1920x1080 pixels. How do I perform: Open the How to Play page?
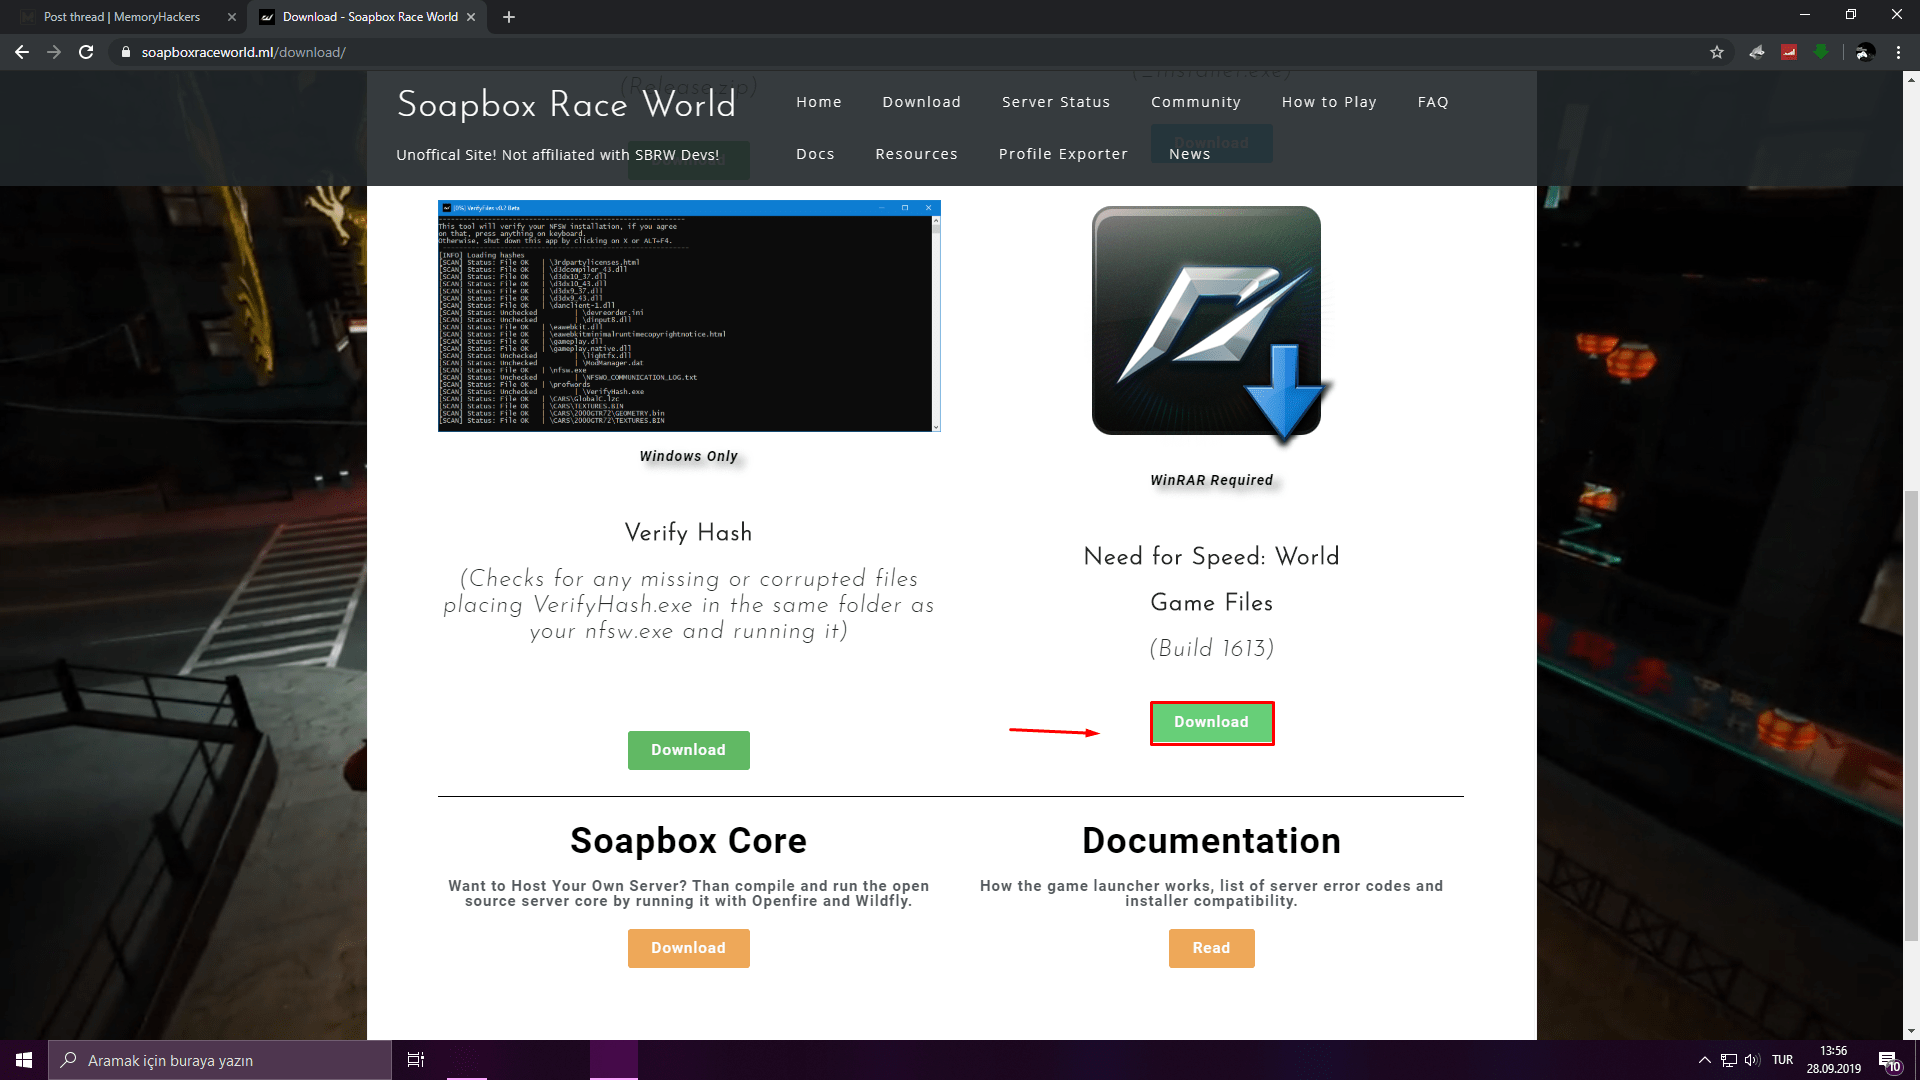coord(1329,102)
